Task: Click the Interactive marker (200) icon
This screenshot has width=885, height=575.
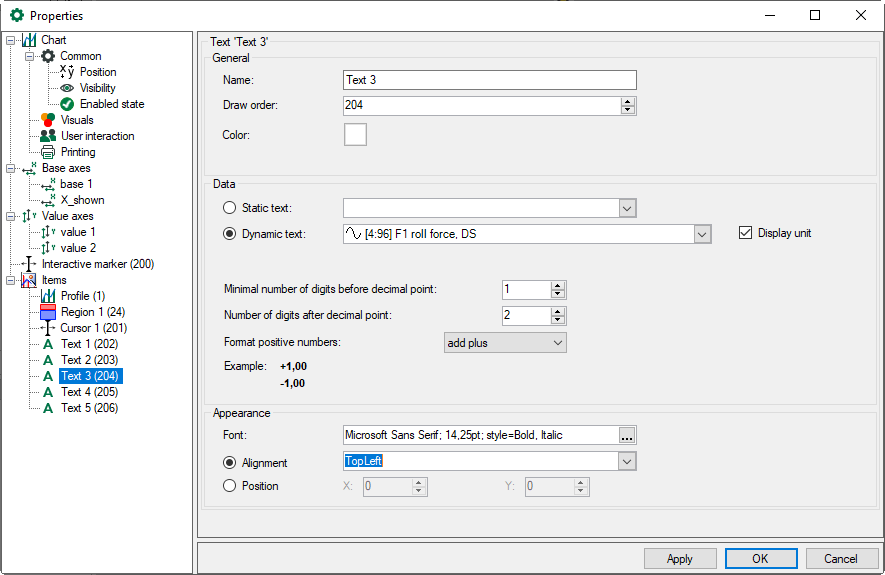Action: click(29, 264)
